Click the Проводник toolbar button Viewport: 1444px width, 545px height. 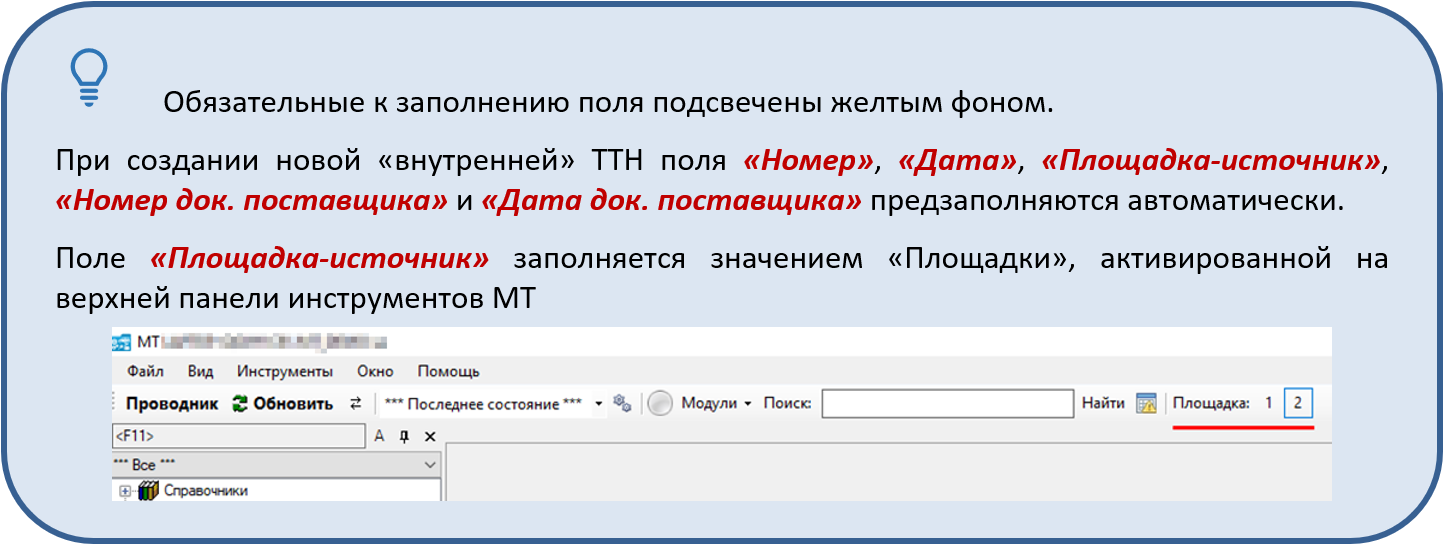[x=171, y=404]
